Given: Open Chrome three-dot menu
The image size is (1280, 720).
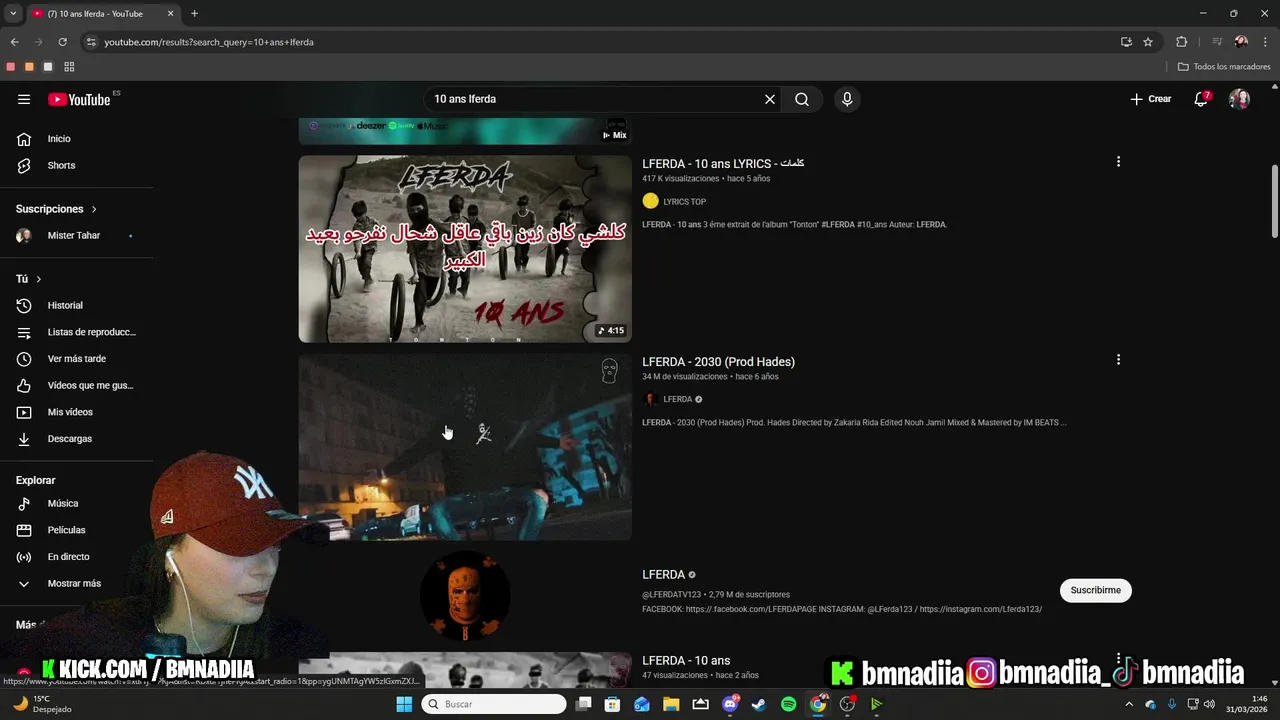Looking at the screenshot, I should click(1265, 42).
